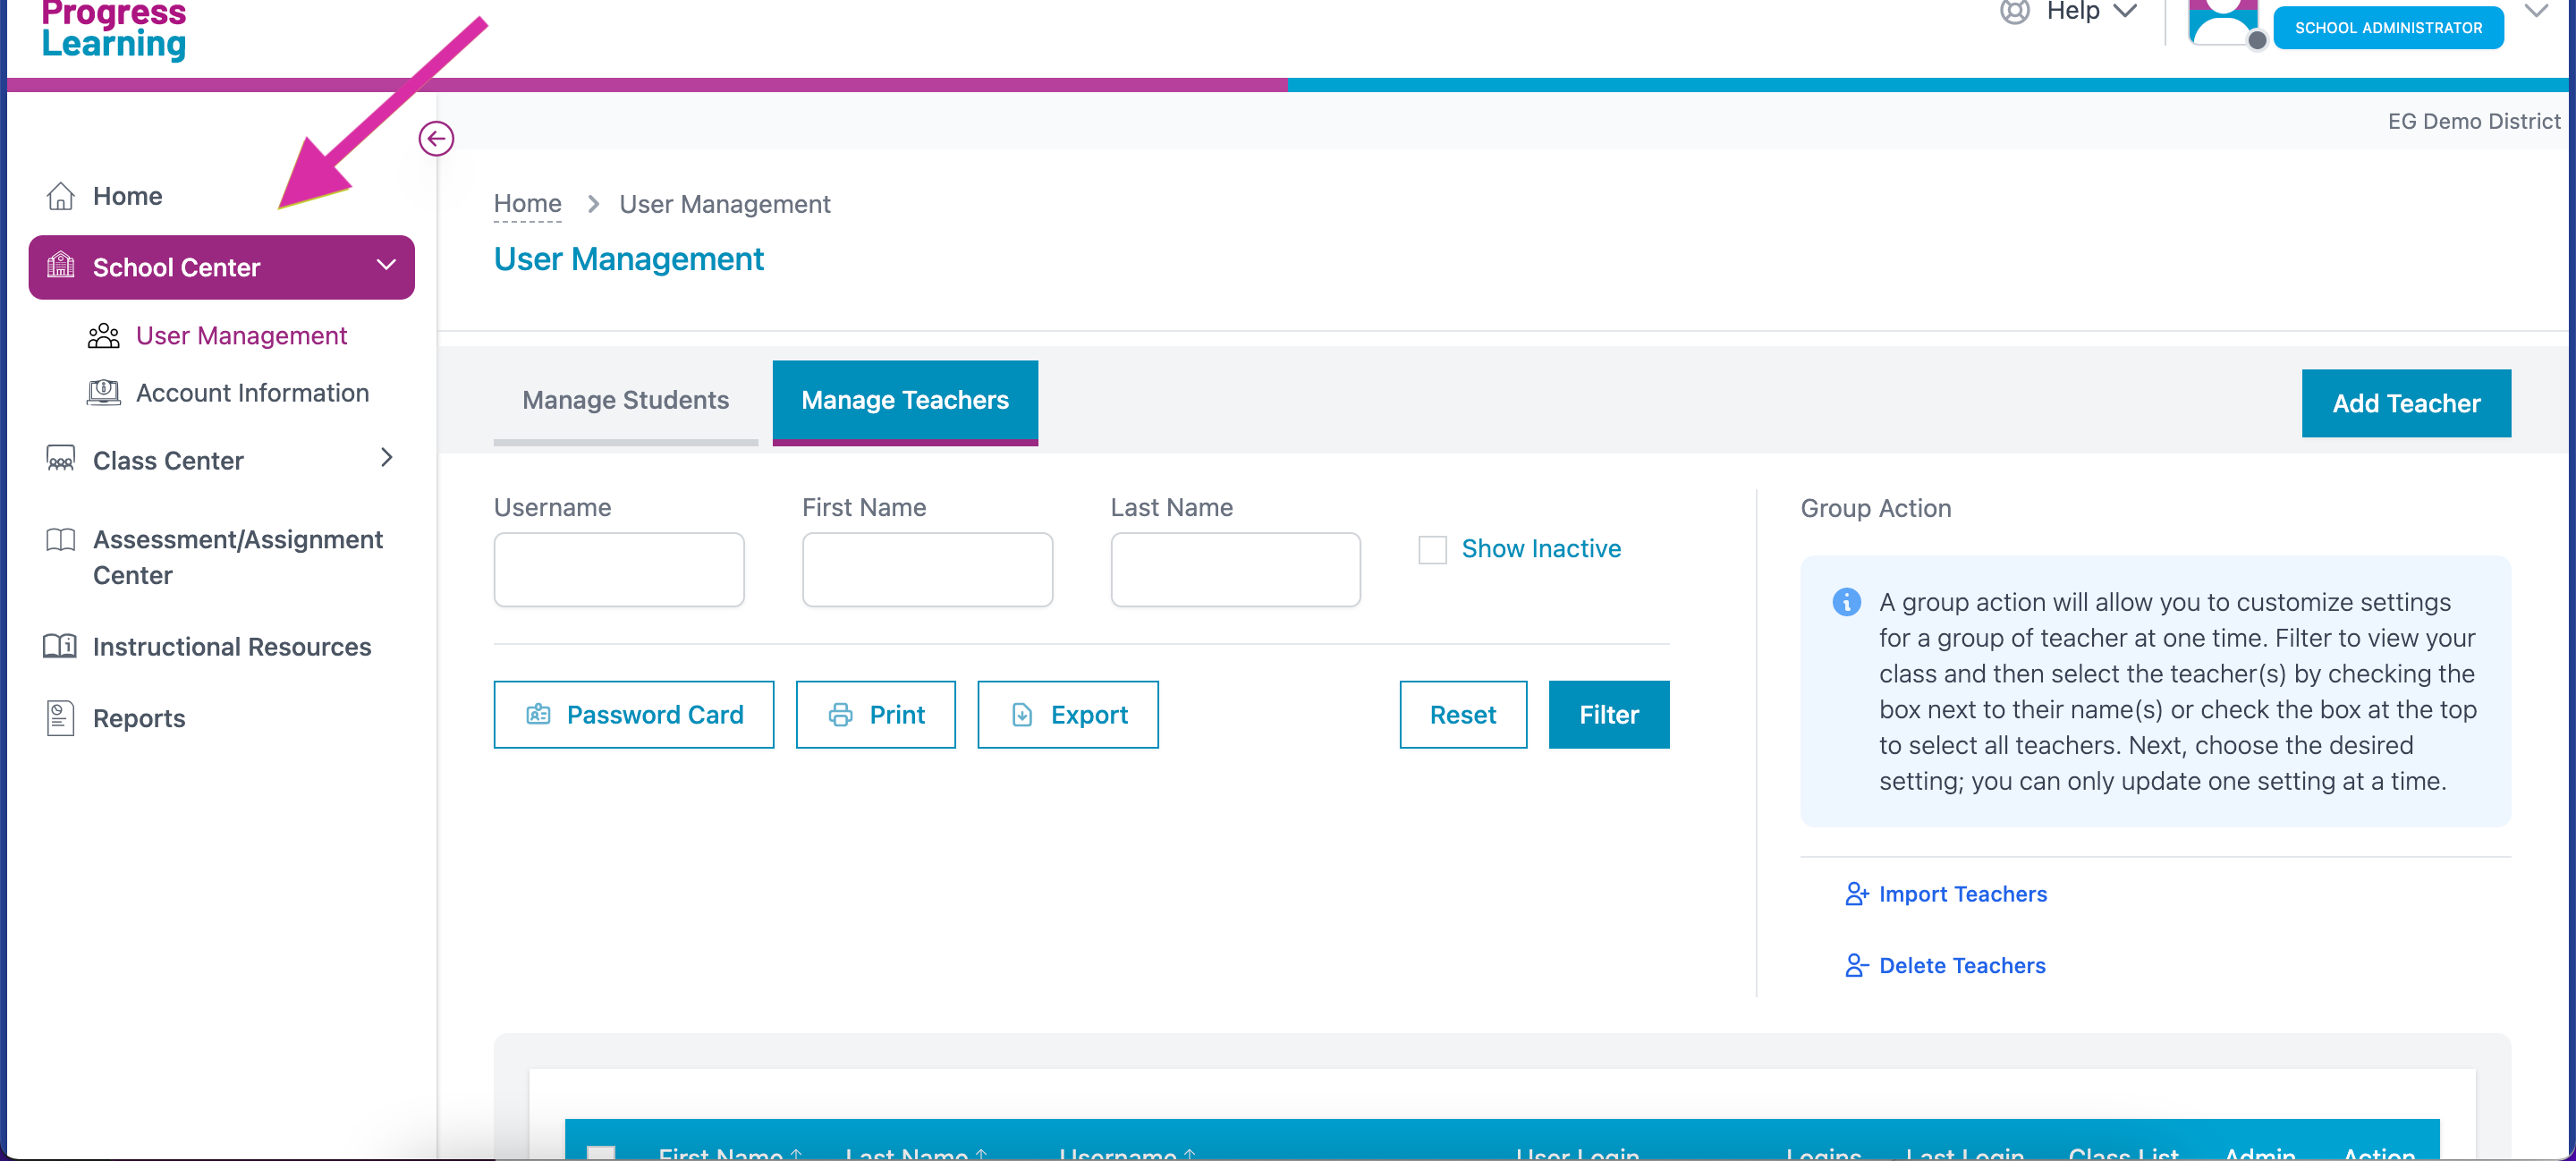This screenshot has width=2576, height=1161.
Task: Click the Print button
Action: pyautogui.click(x=875, y=715)
